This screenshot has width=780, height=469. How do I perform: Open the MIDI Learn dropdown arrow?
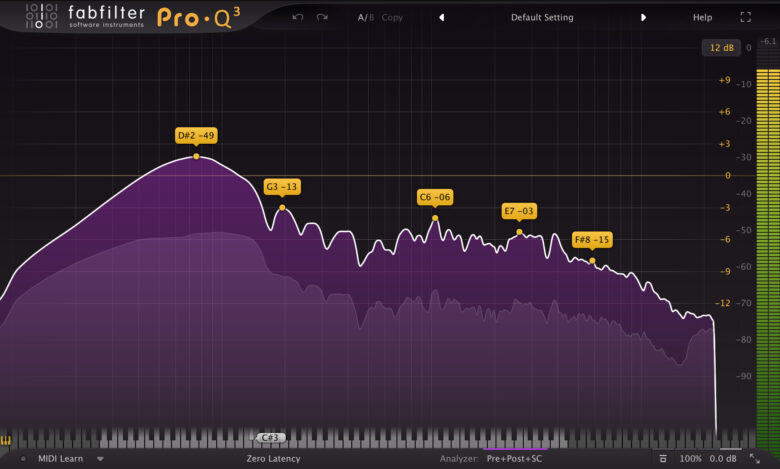[x=100, y=459]
